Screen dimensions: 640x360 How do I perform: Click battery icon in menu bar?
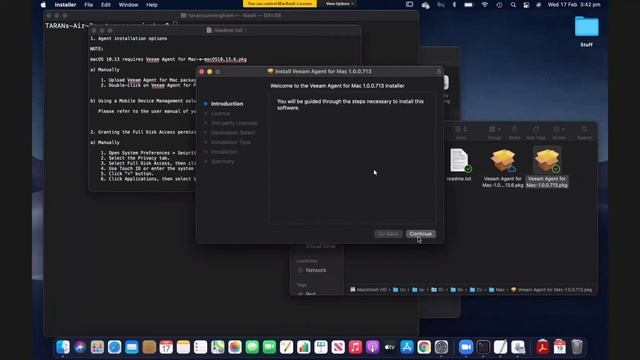tap(469, 5)
